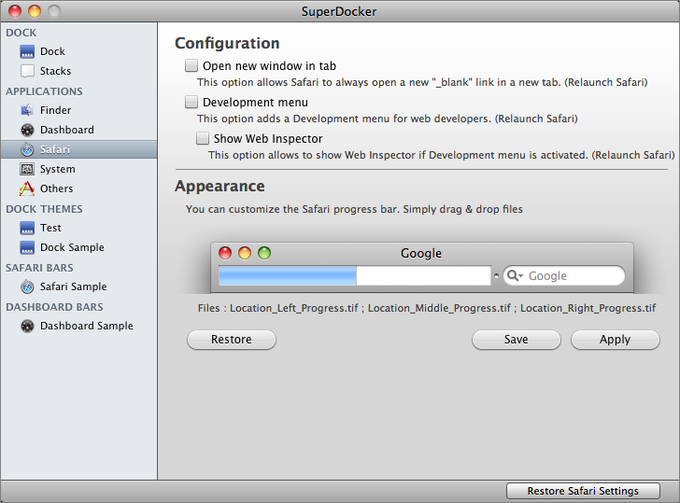
Task: Minimize the SuperDocker window
Action: [35, 11]
